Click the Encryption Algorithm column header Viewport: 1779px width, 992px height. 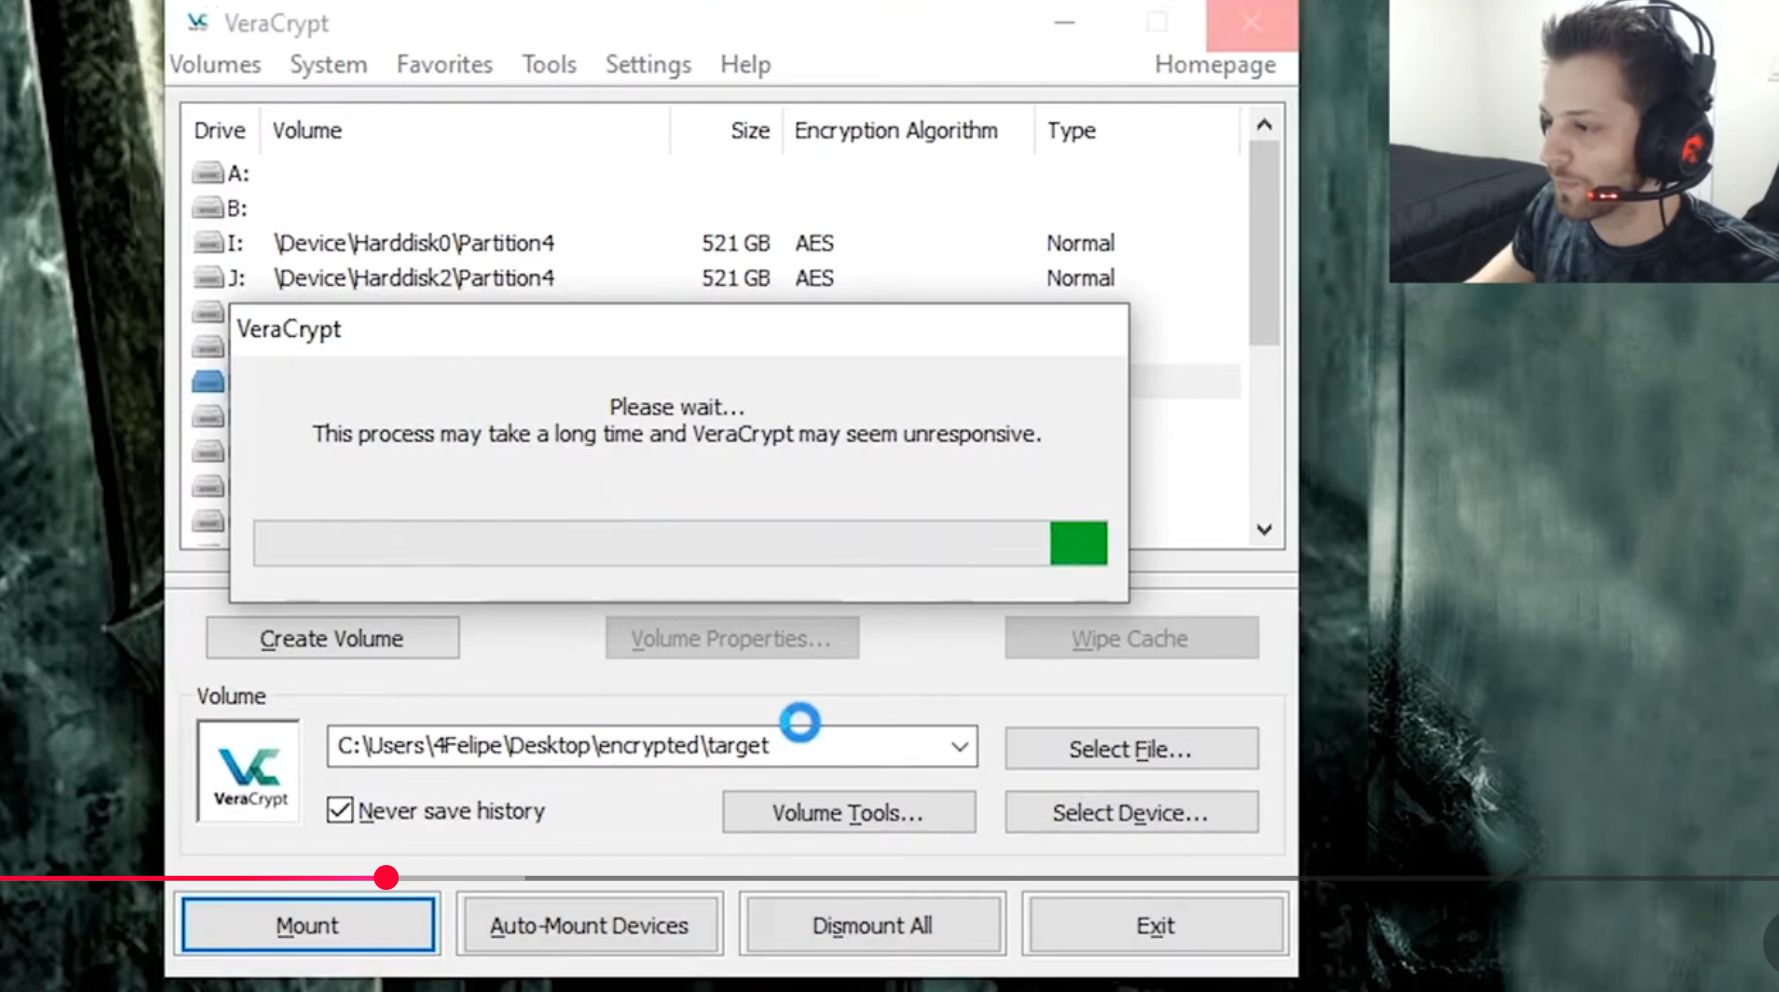[896, 131]
